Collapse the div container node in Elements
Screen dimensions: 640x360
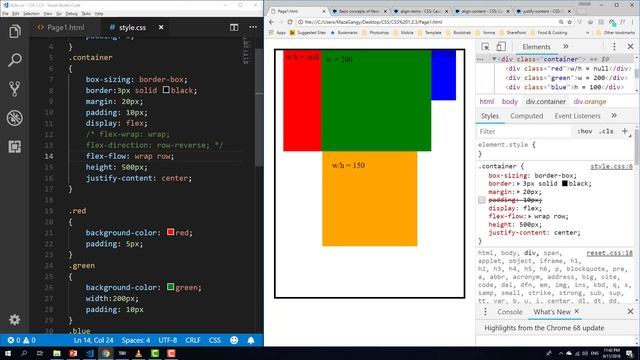(494, 59)
